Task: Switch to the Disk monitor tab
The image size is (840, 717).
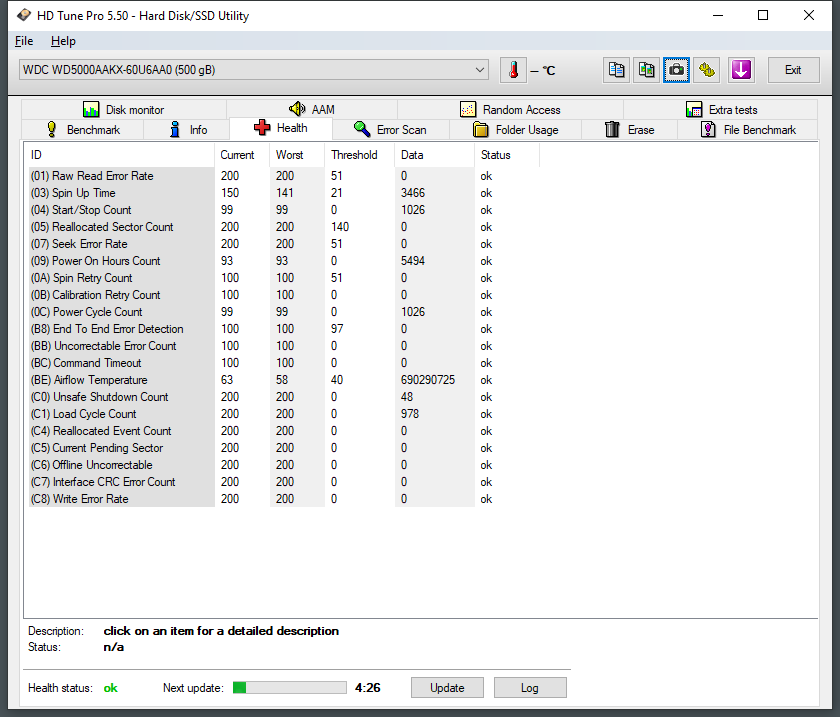Action: (123, 110)
